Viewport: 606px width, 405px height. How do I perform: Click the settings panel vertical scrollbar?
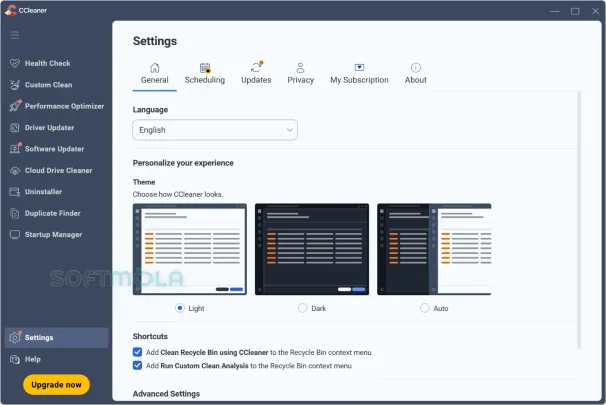[579, 220]
